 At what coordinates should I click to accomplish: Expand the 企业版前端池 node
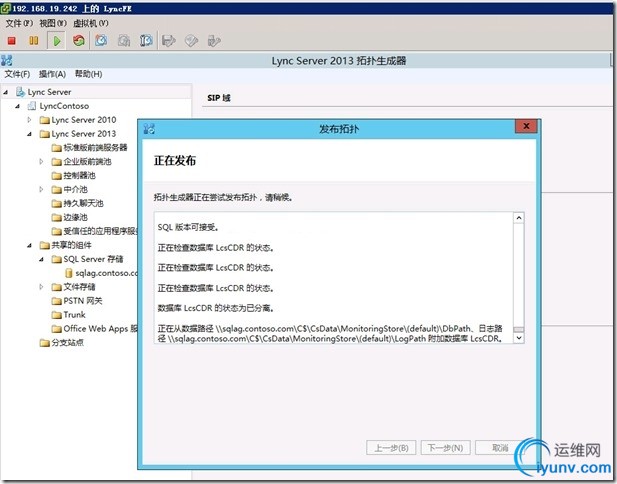point(41,162)
